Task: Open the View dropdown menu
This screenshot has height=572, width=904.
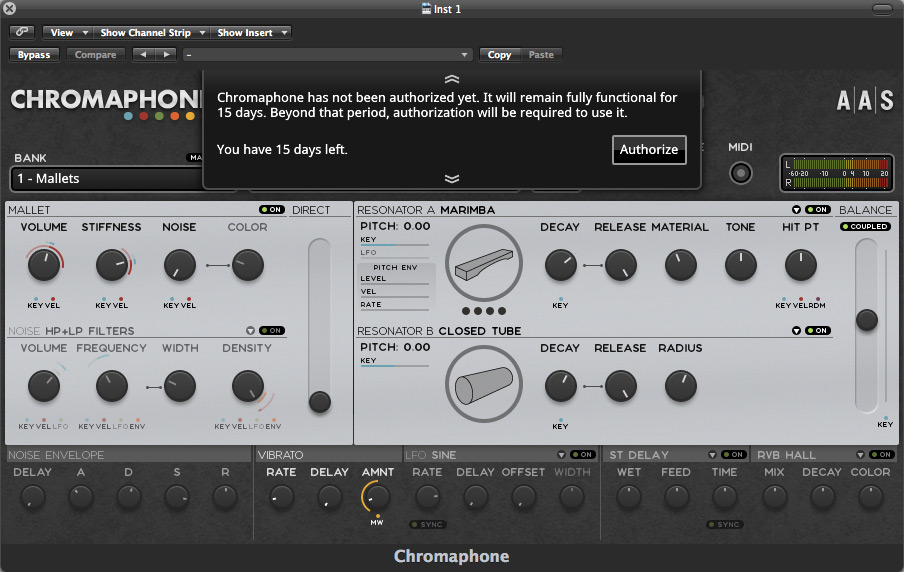Action: [x=68, y=32]
